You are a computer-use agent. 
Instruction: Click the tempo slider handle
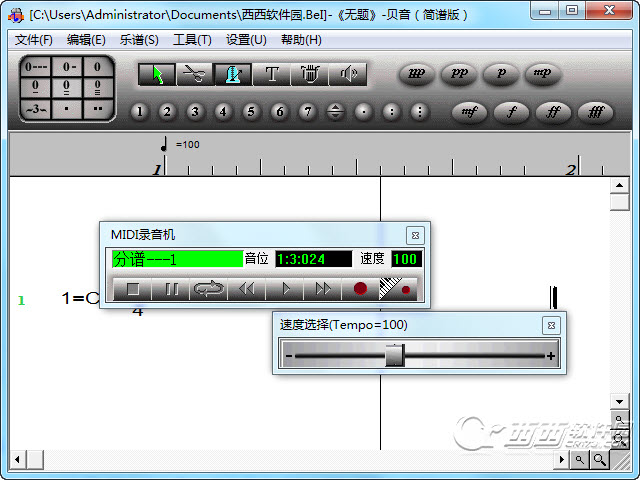tap(395, 355)
